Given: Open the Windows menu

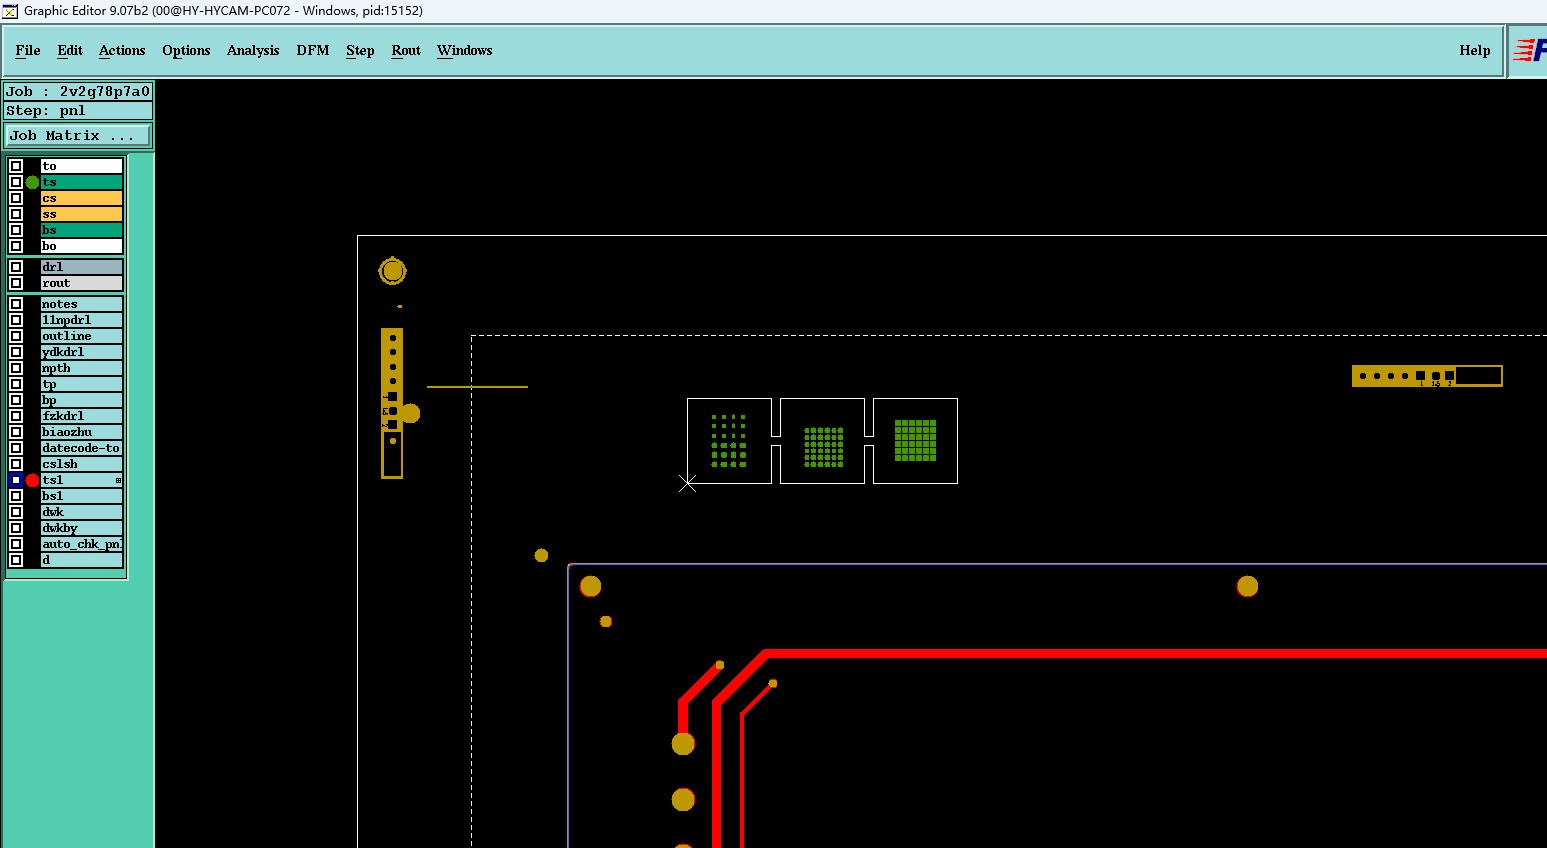Looking at the screenshot, I should tap(465, 50).
